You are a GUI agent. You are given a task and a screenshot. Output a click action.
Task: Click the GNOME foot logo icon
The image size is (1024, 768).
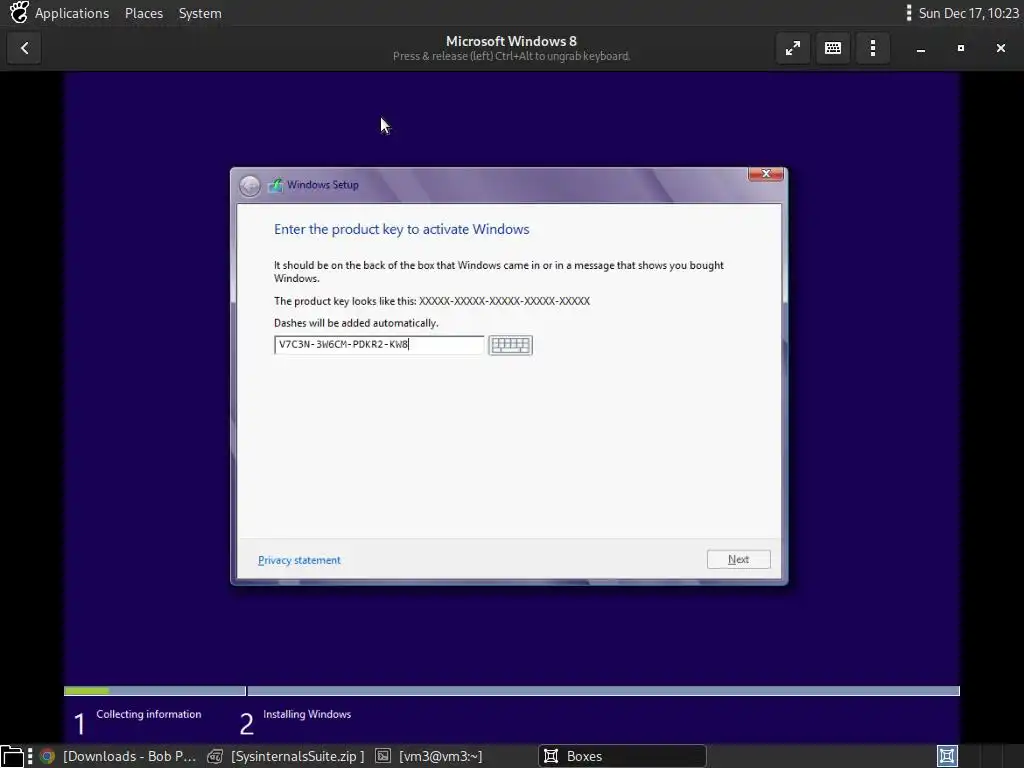tap(19, 12)
